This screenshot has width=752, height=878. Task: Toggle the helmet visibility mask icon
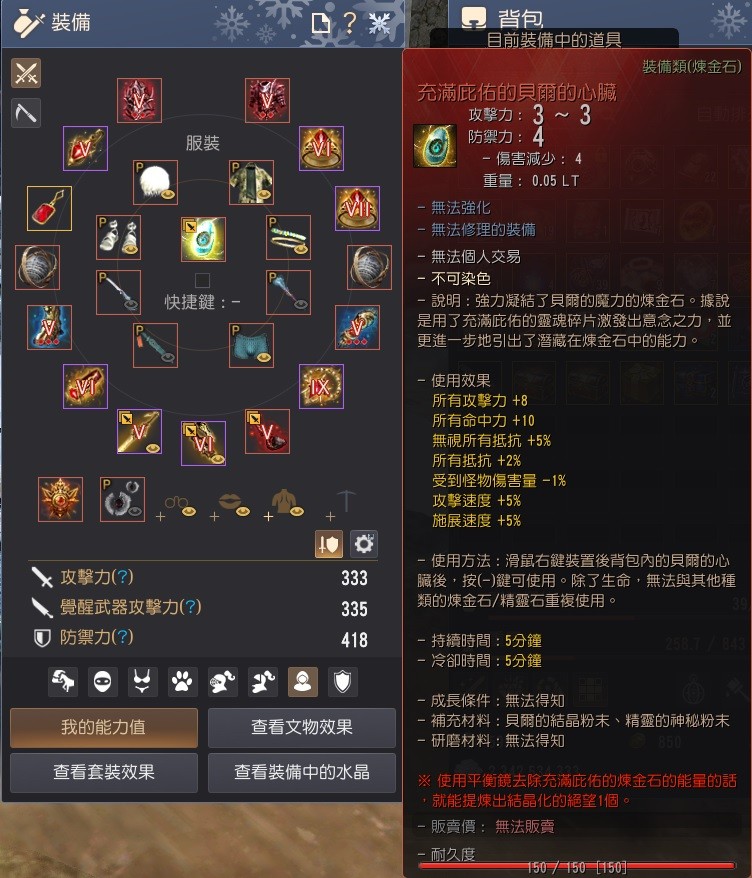102,681
